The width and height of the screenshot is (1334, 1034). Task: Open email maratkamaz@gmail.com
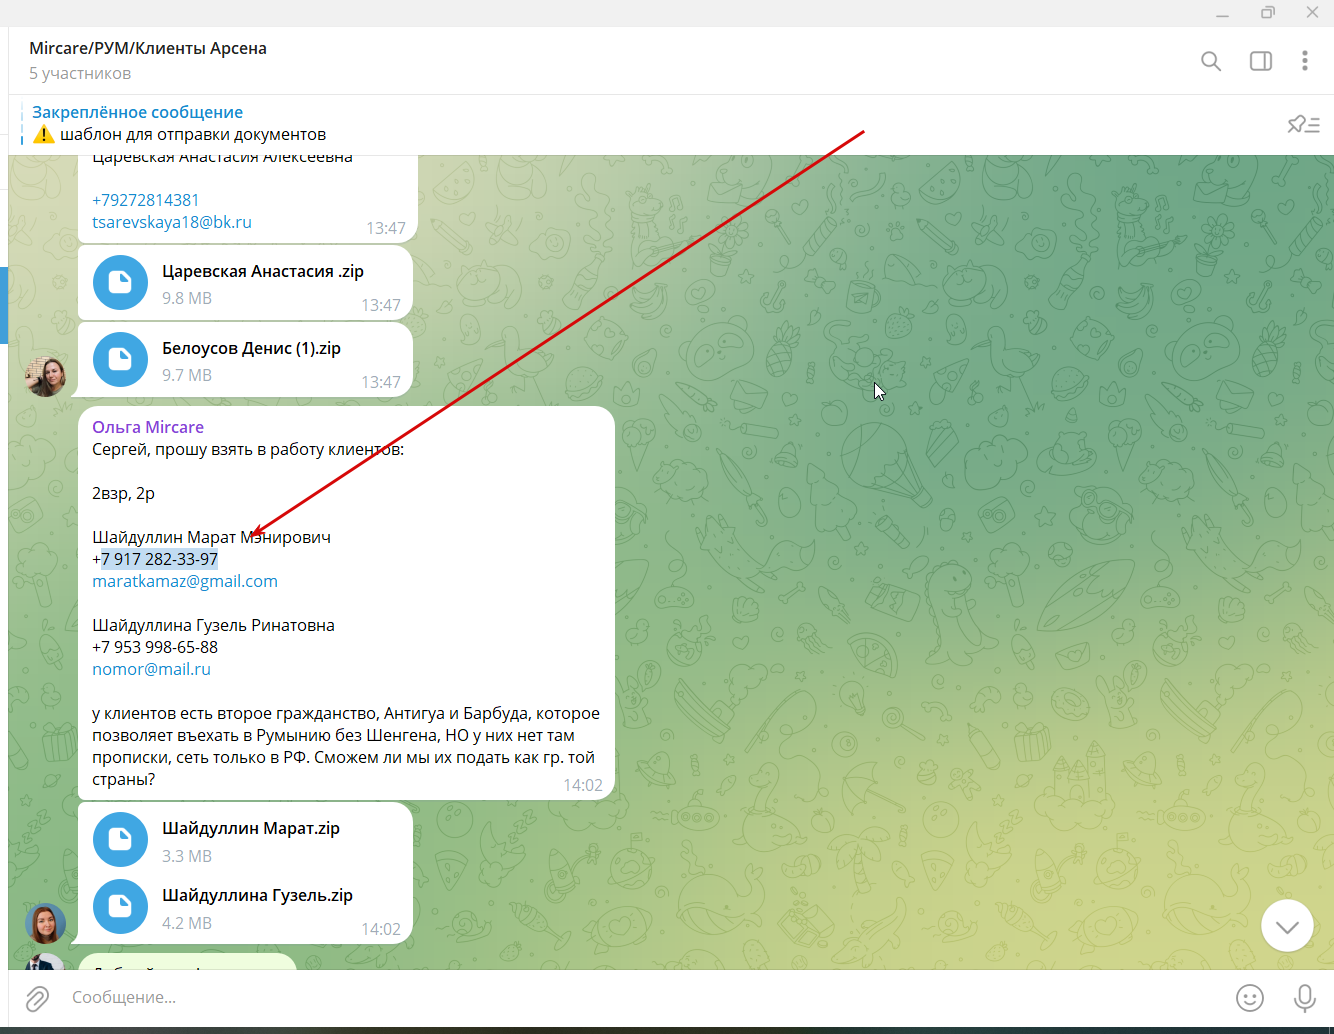[185, 581]
